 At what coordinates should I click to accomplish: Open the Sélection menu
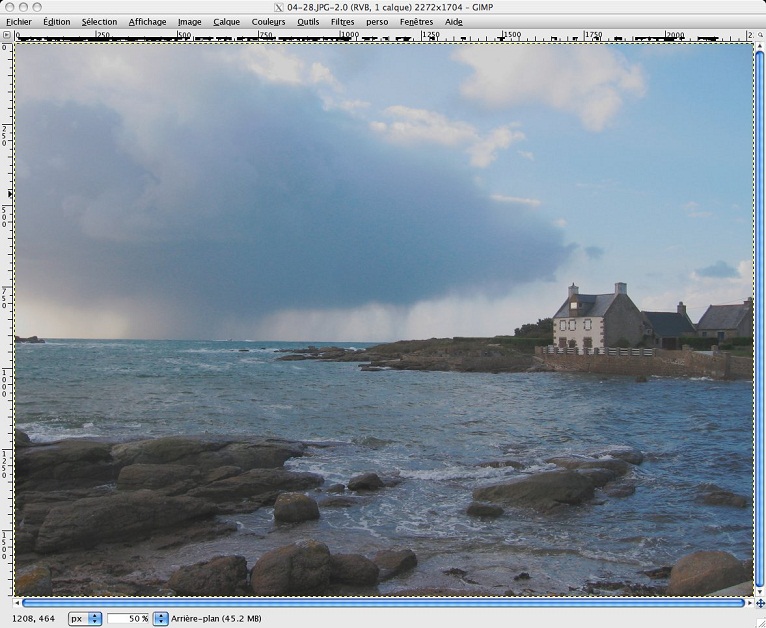tap(99, 21)
